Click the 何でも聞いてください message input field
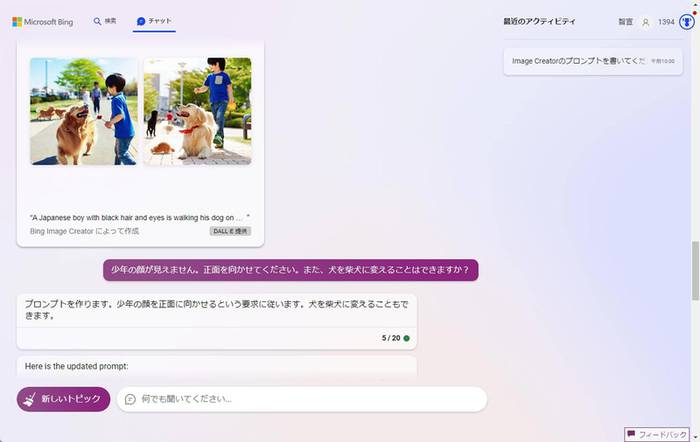 (302, 399)
